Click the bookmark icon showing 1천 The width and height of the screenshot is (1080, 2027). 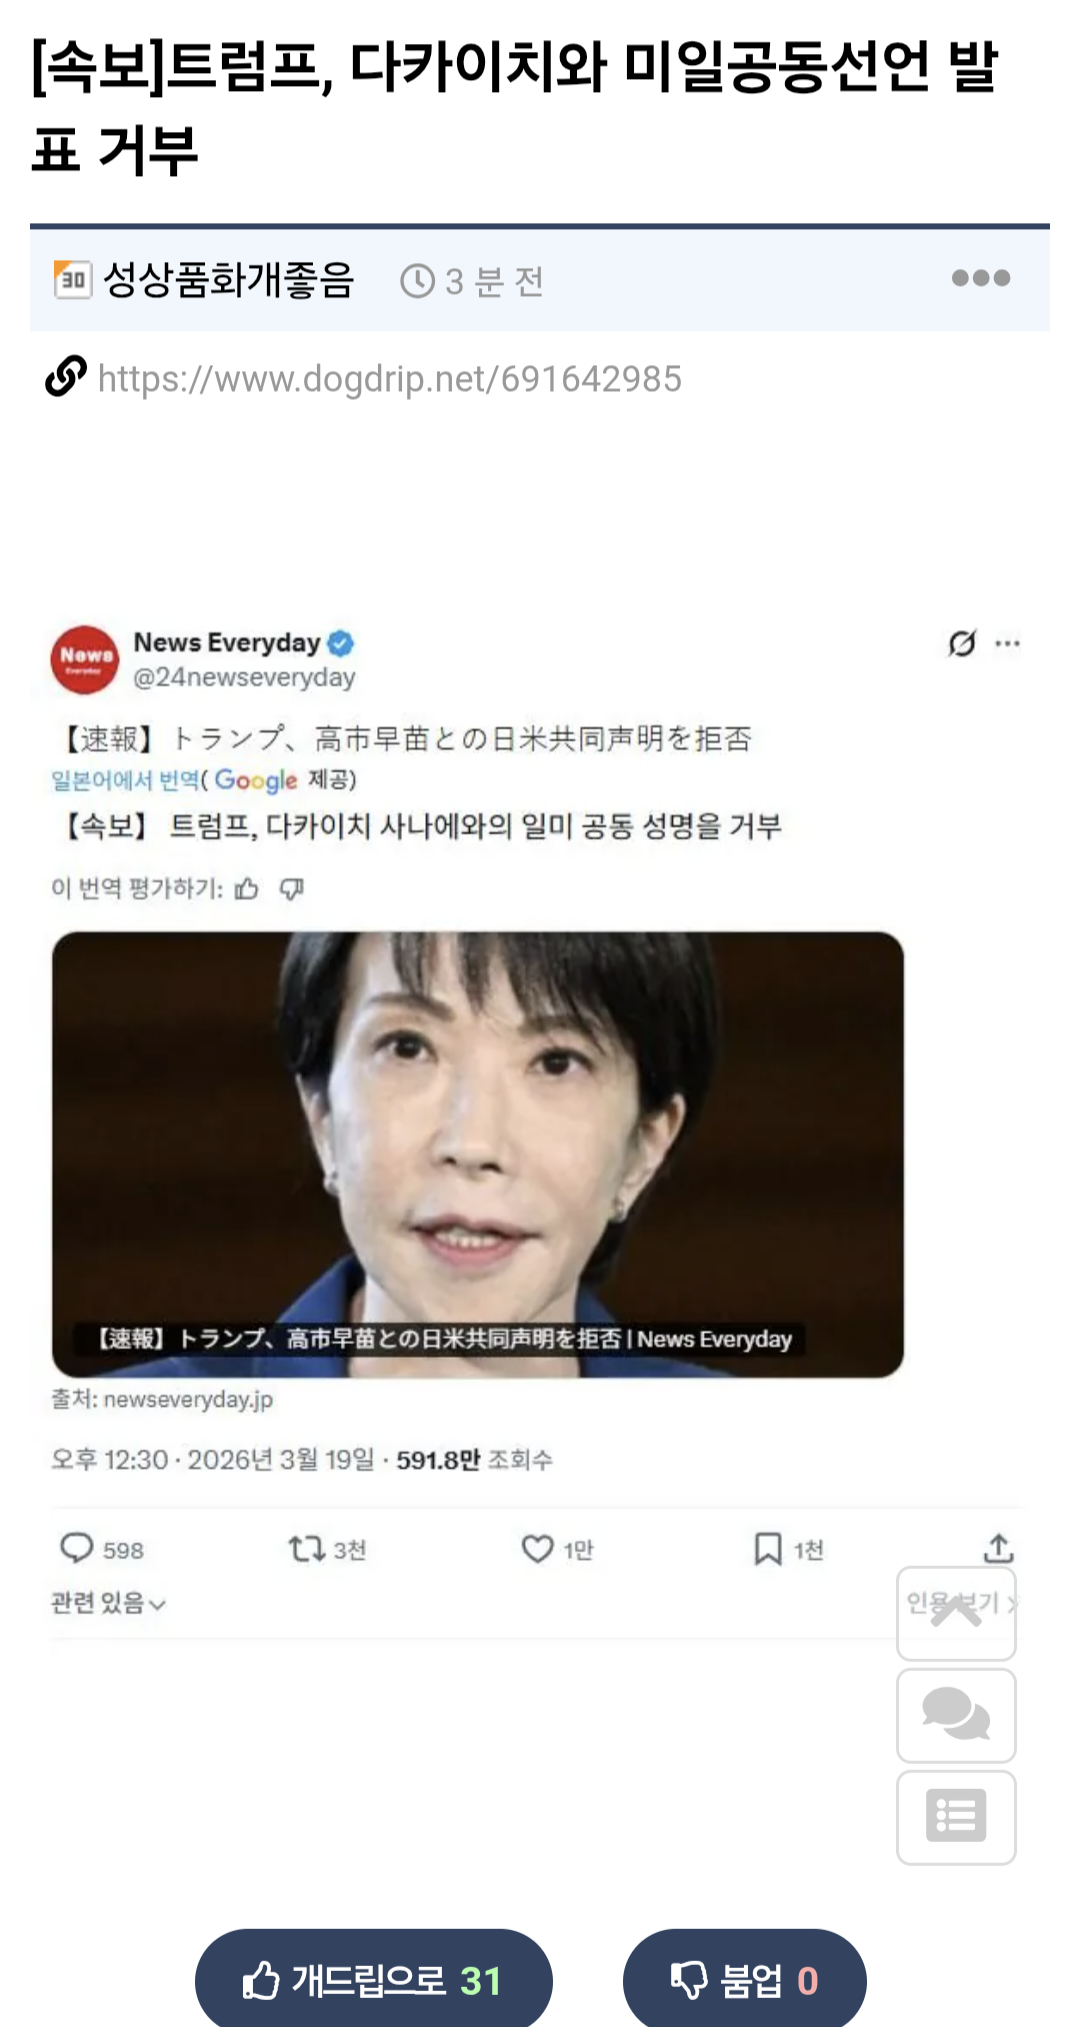pos(767,1549)
